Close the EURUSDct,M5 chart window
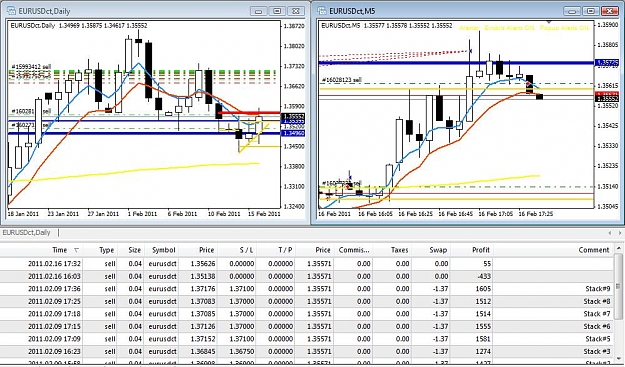The height and width of the screenshot is (367, 625). point(609,11)
